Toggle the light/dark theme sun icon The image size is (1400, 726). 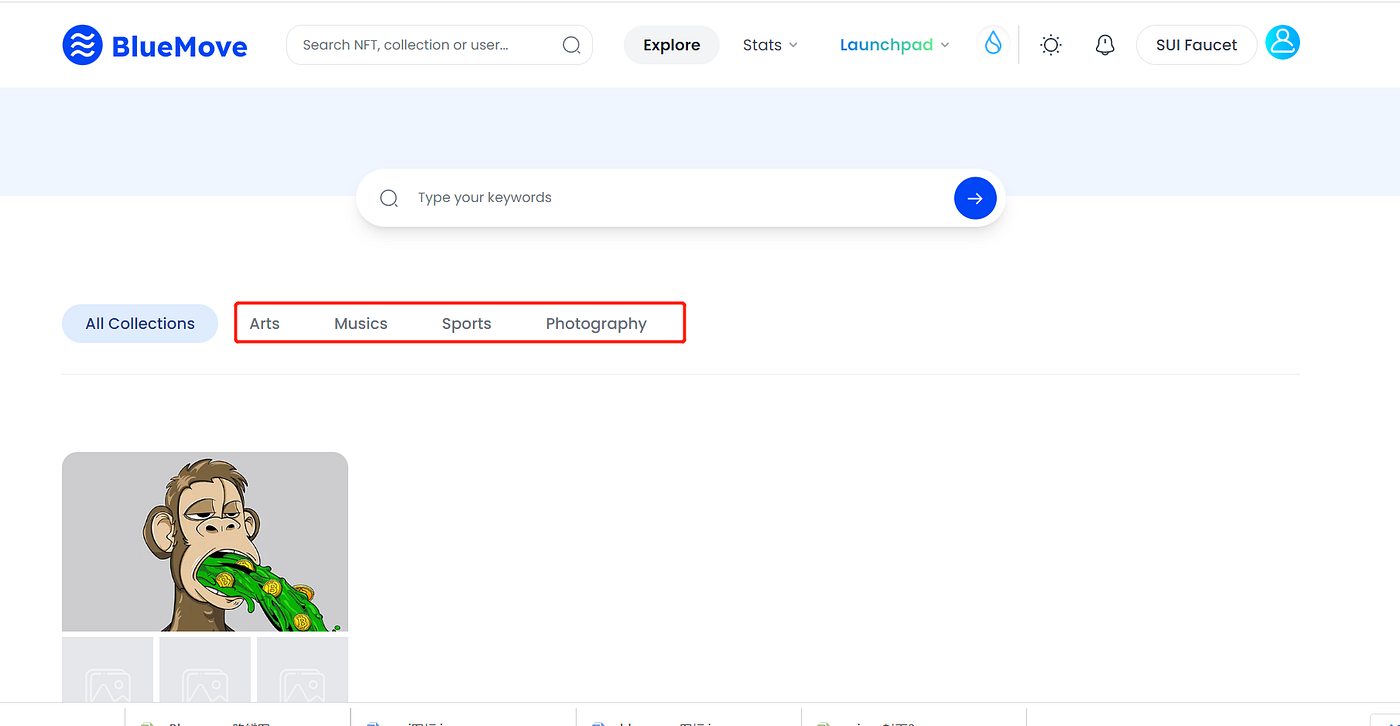[1050, 45]
